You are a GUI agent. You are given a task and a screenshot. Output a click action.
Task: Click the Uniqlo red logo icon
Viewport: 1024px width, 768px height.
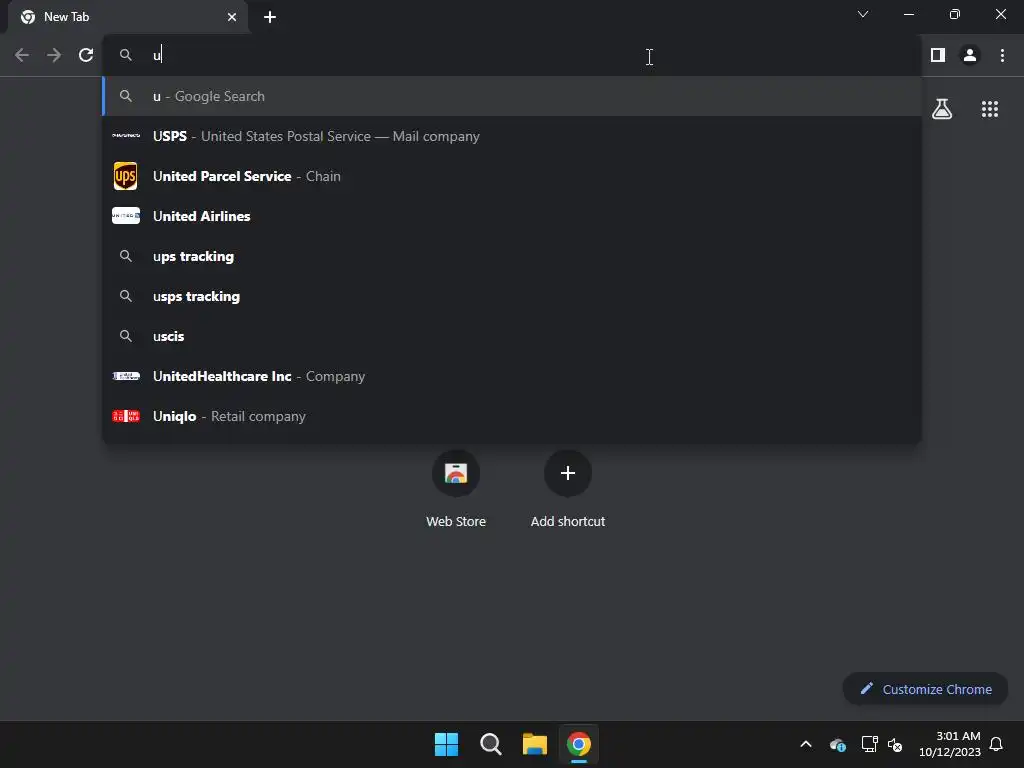[125, 416]
